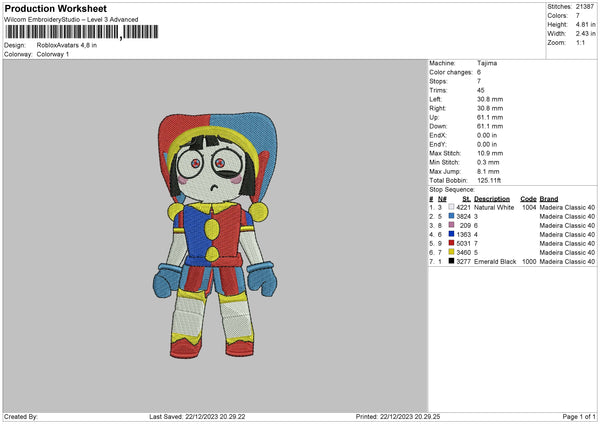Click the Colors value 7 in header

click(577, 16)
